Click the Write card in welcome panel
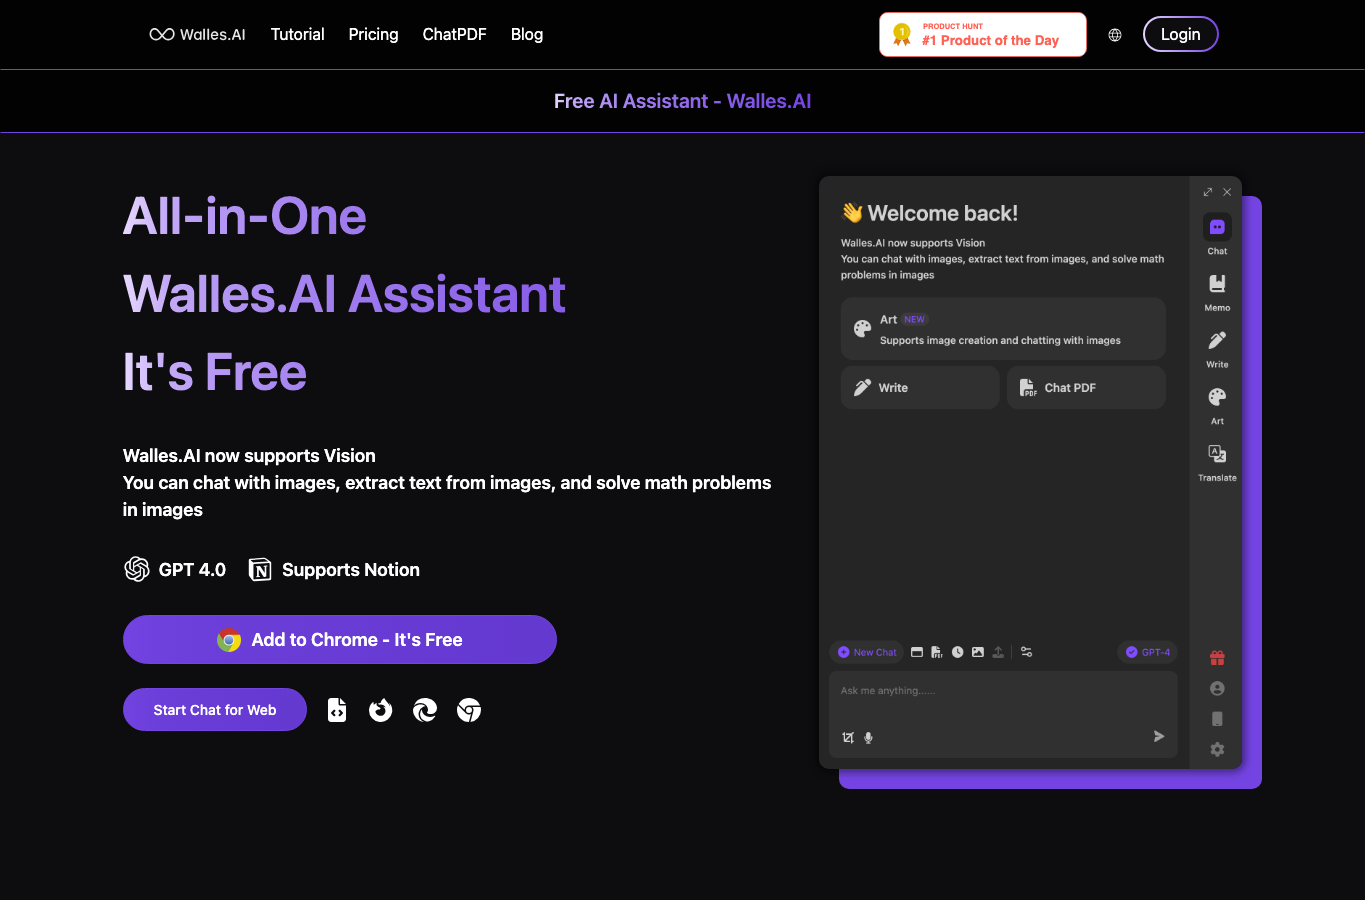Image resolution: width=1365 pixels, height=900 pixels. (920, 388)
